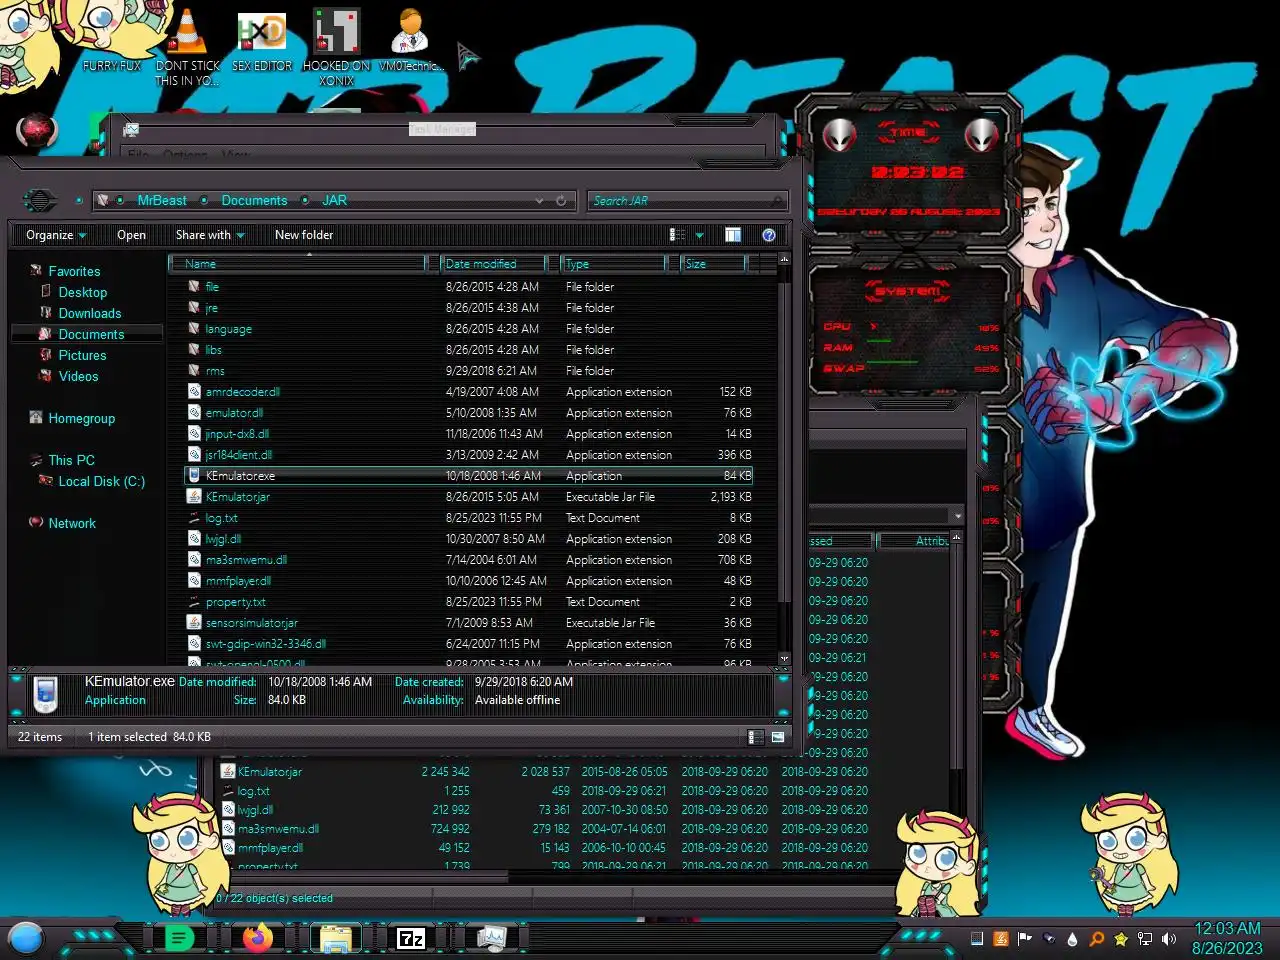Image resolution: width=1280 pixels, height=960 pixels.
Task: Navigate to the Documents breadcrumb
Action: (x=254, y=201)
